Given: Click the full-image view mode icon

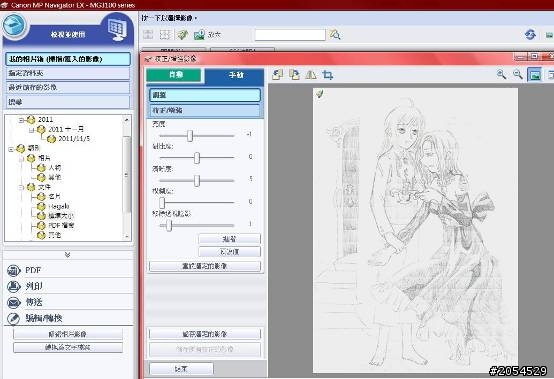Looking at the screenshot, I should tap(535, 75).
